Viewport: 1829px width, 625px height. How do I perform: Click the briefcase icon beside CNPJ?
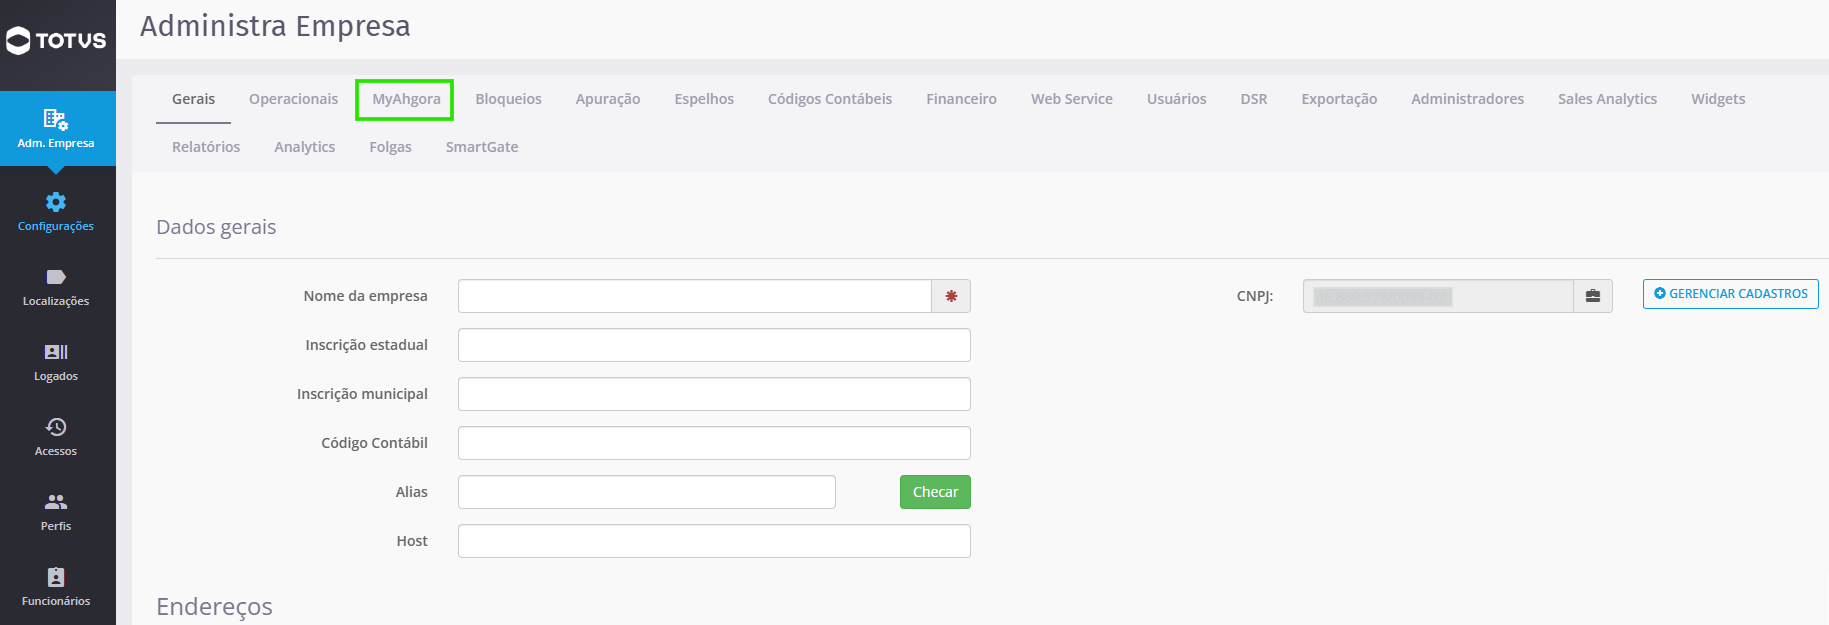tap(1593, 296)
